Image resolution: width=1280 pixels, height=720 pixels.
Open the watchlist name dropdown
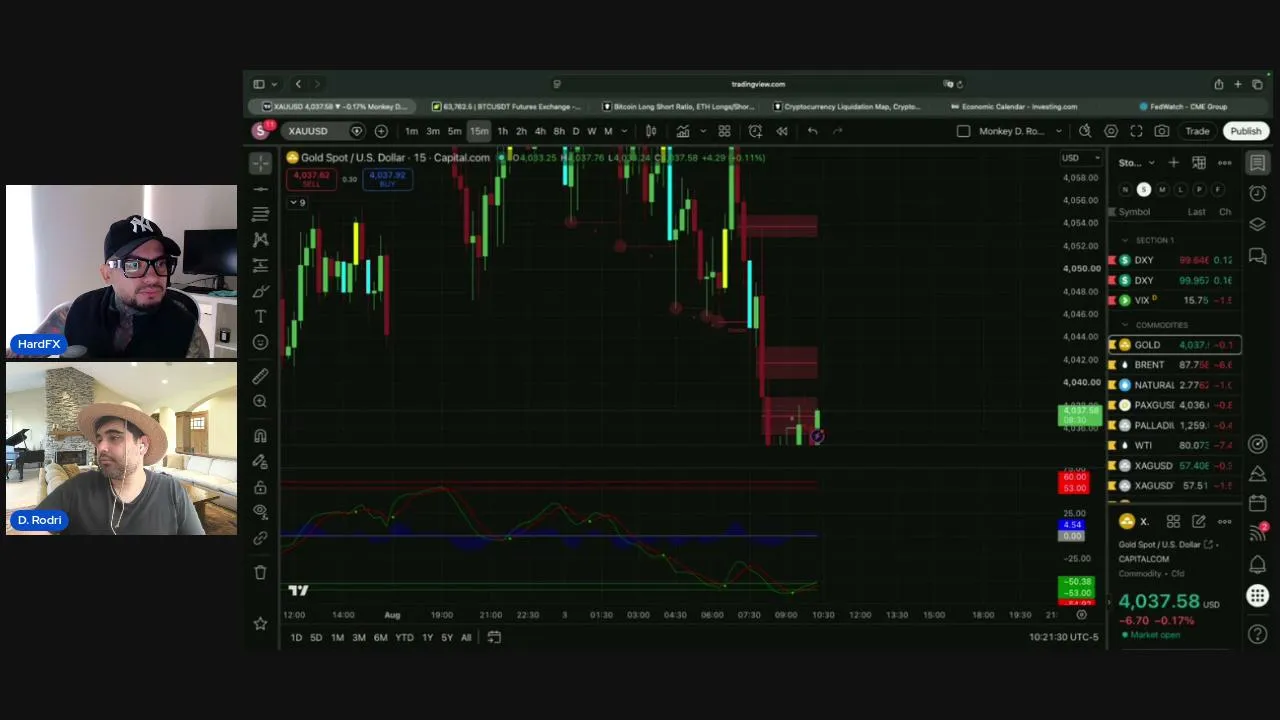pyautogui.click(x=1136, y=163)
